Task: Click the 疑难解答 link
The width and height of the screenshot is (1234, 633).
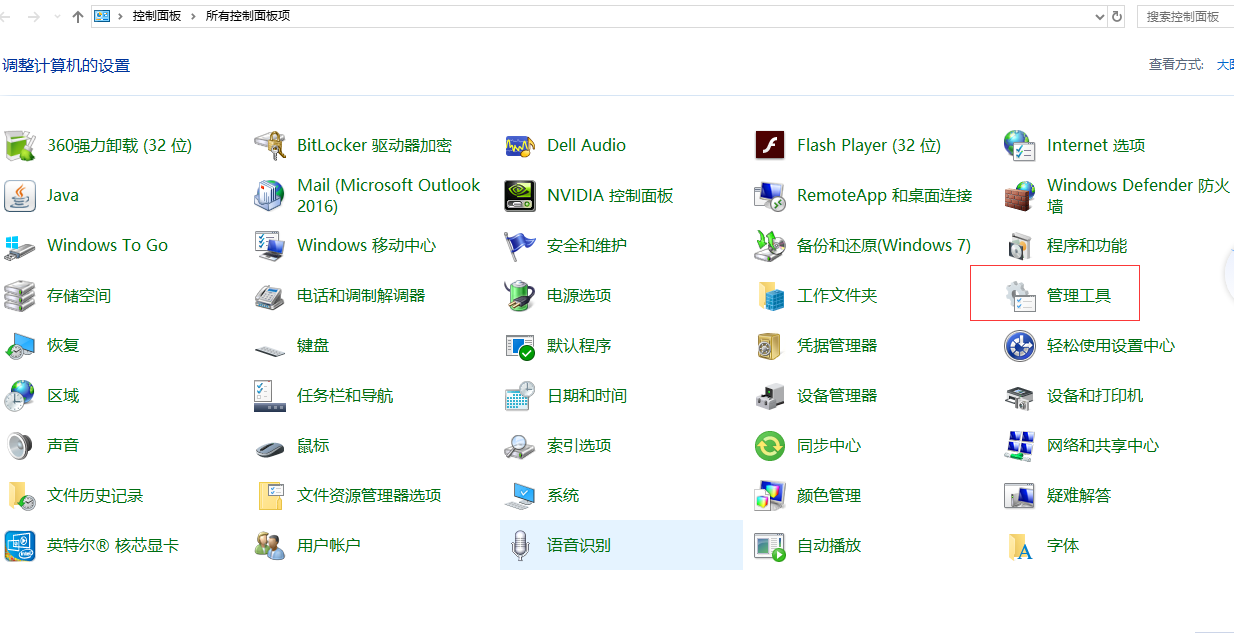Action: (x=1079, y=495)
